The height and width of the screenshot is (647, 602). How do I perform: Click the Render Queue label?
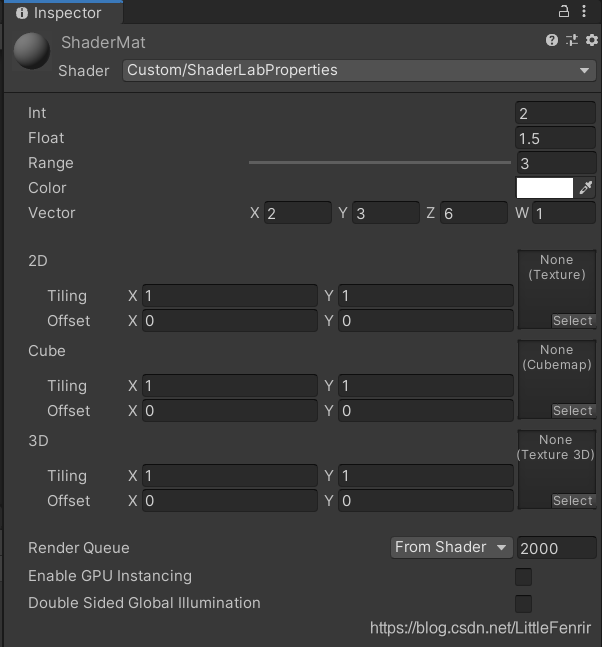coord(79,548)
